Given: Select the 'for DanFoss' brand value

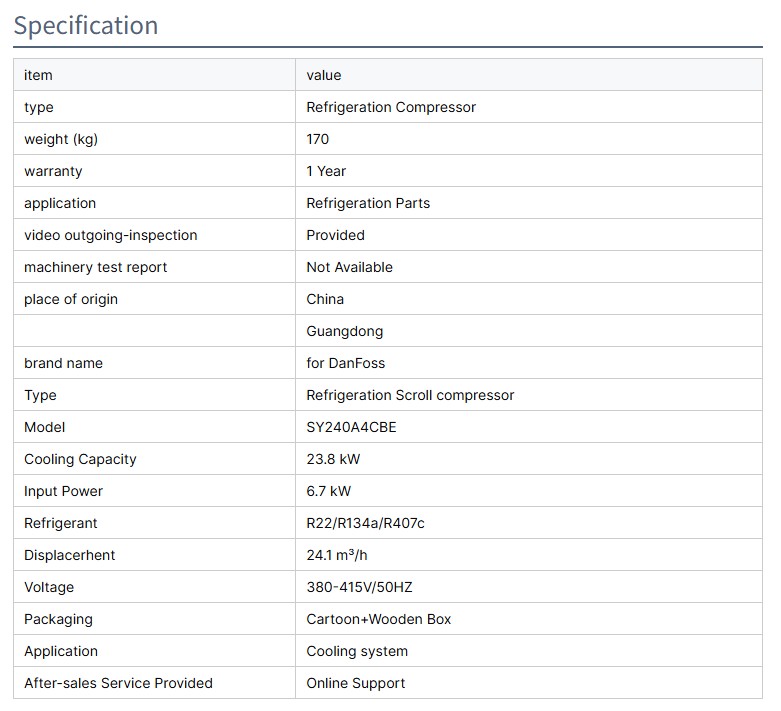Looking at the screenshot, I should pyautogui.click(x=345, y=363).
